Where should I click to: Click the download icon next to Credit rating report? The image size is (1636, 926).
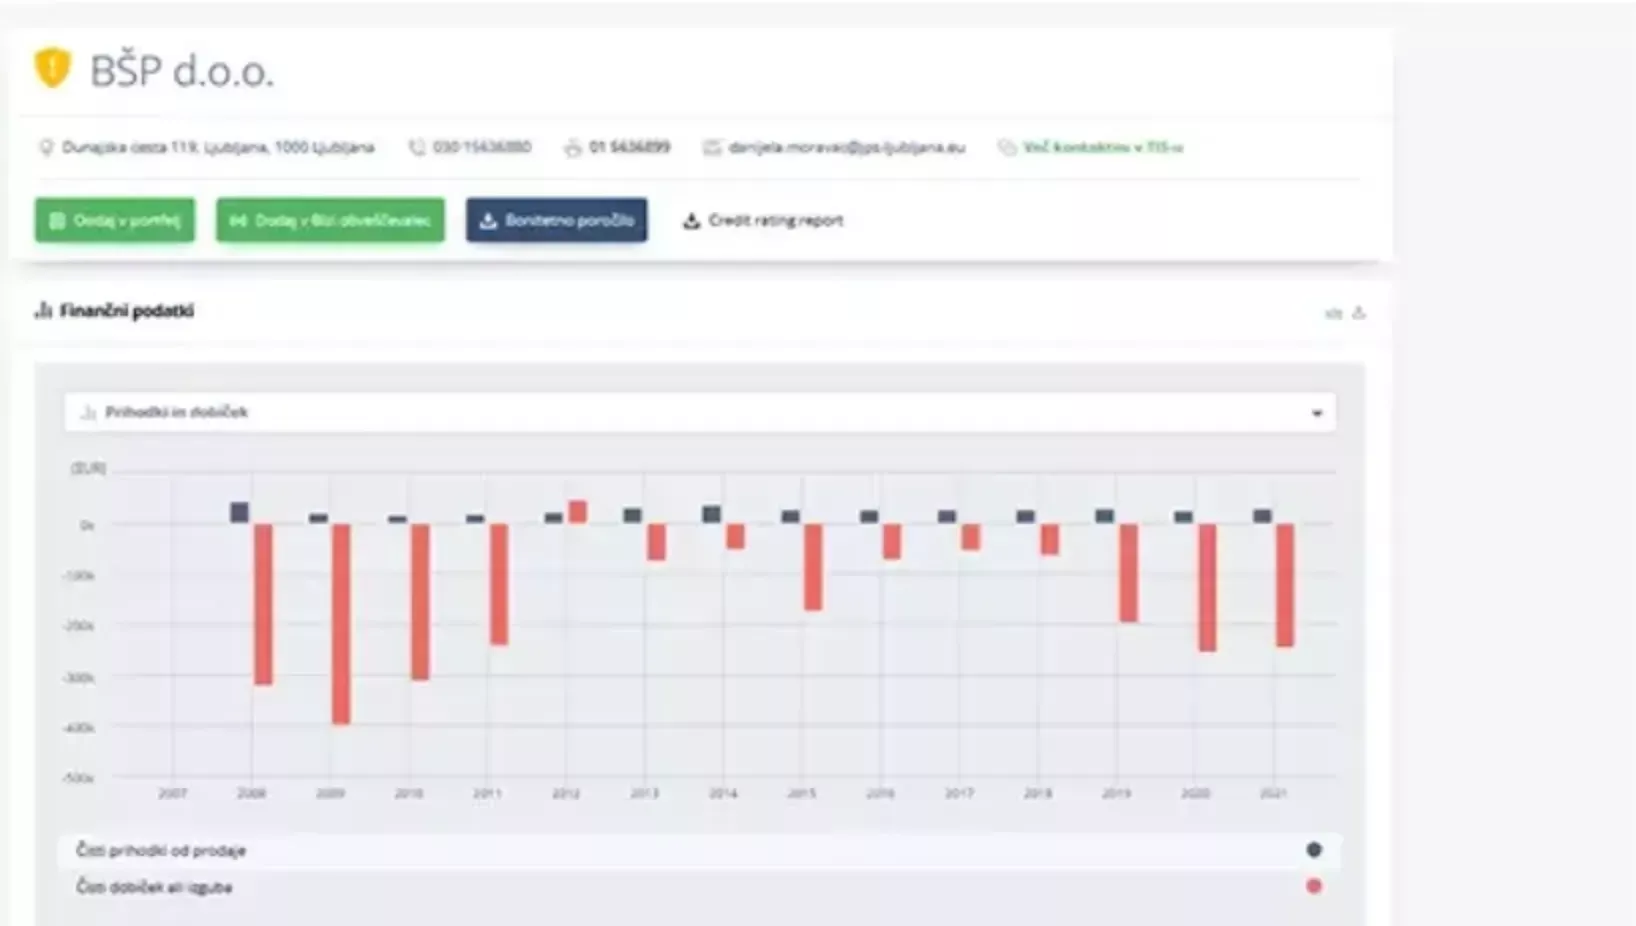[x=691, y=221]
